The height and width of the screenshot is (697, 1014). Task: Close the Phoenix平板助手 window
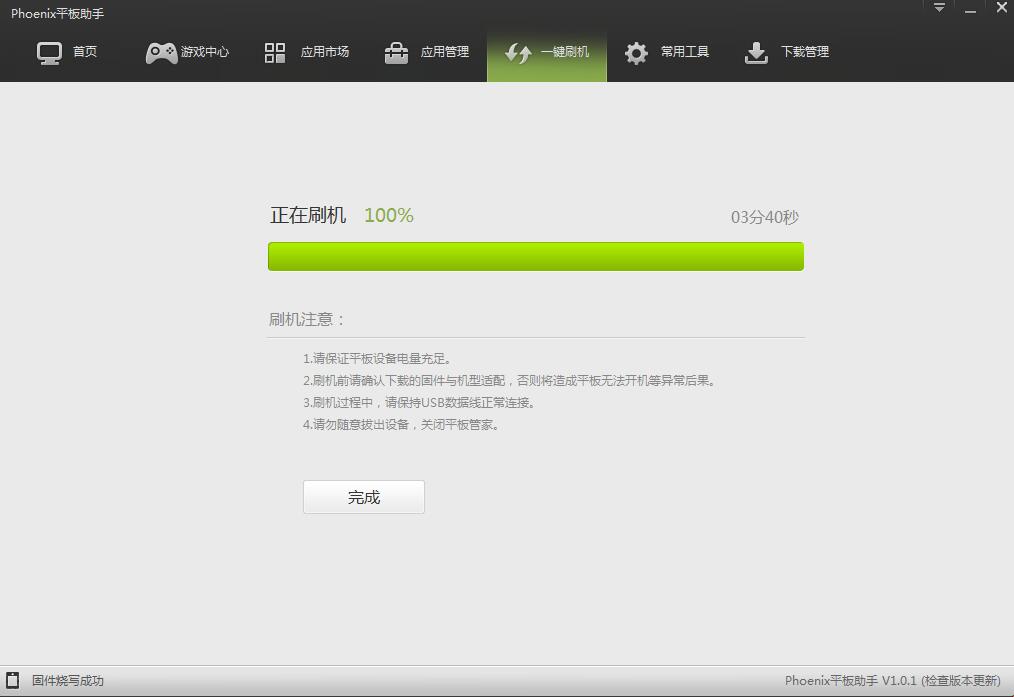pyautogui.click(x=1001, y=7)
